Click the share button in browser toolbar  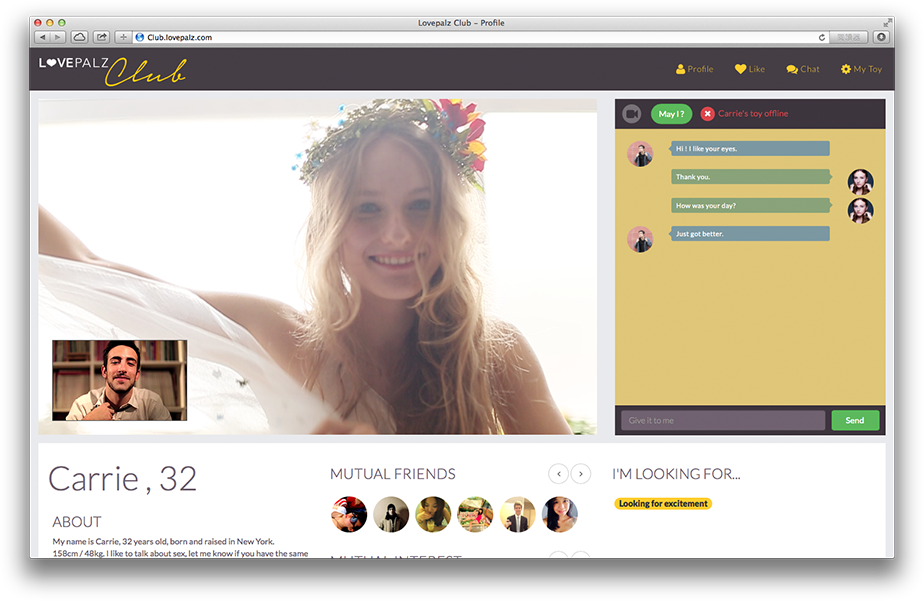tap(102, 37)
